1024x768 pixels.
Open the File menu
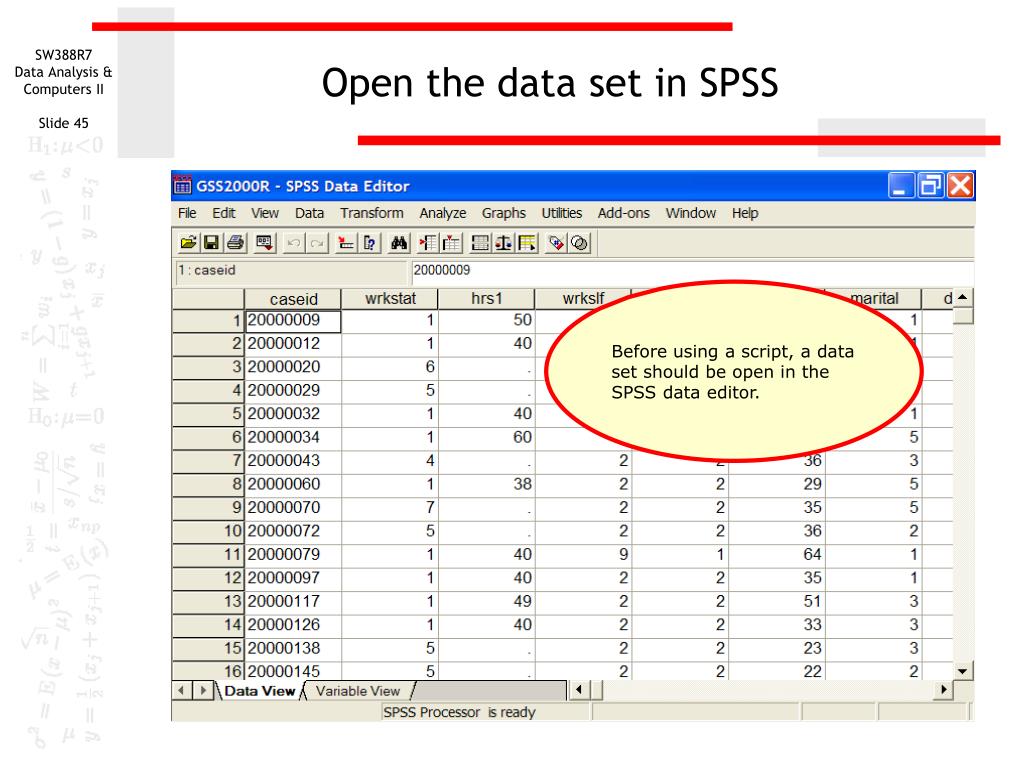(x=187, y=213)
